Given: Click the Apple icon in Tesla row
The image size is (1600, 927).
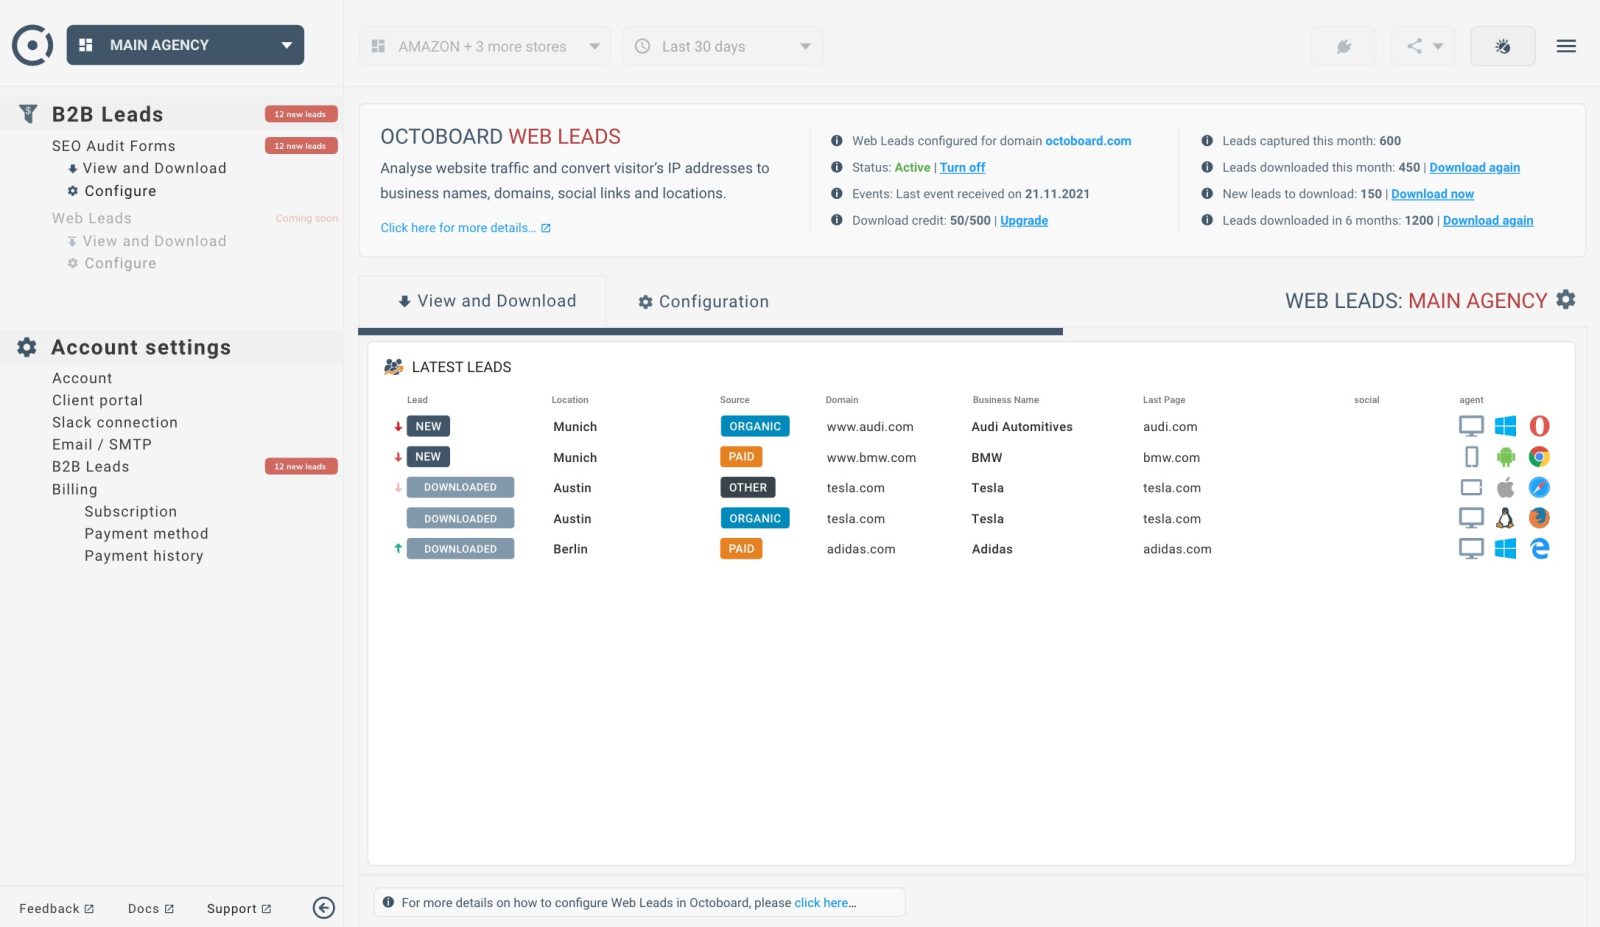Looking at the screenshot, I should coord(1505,487).
